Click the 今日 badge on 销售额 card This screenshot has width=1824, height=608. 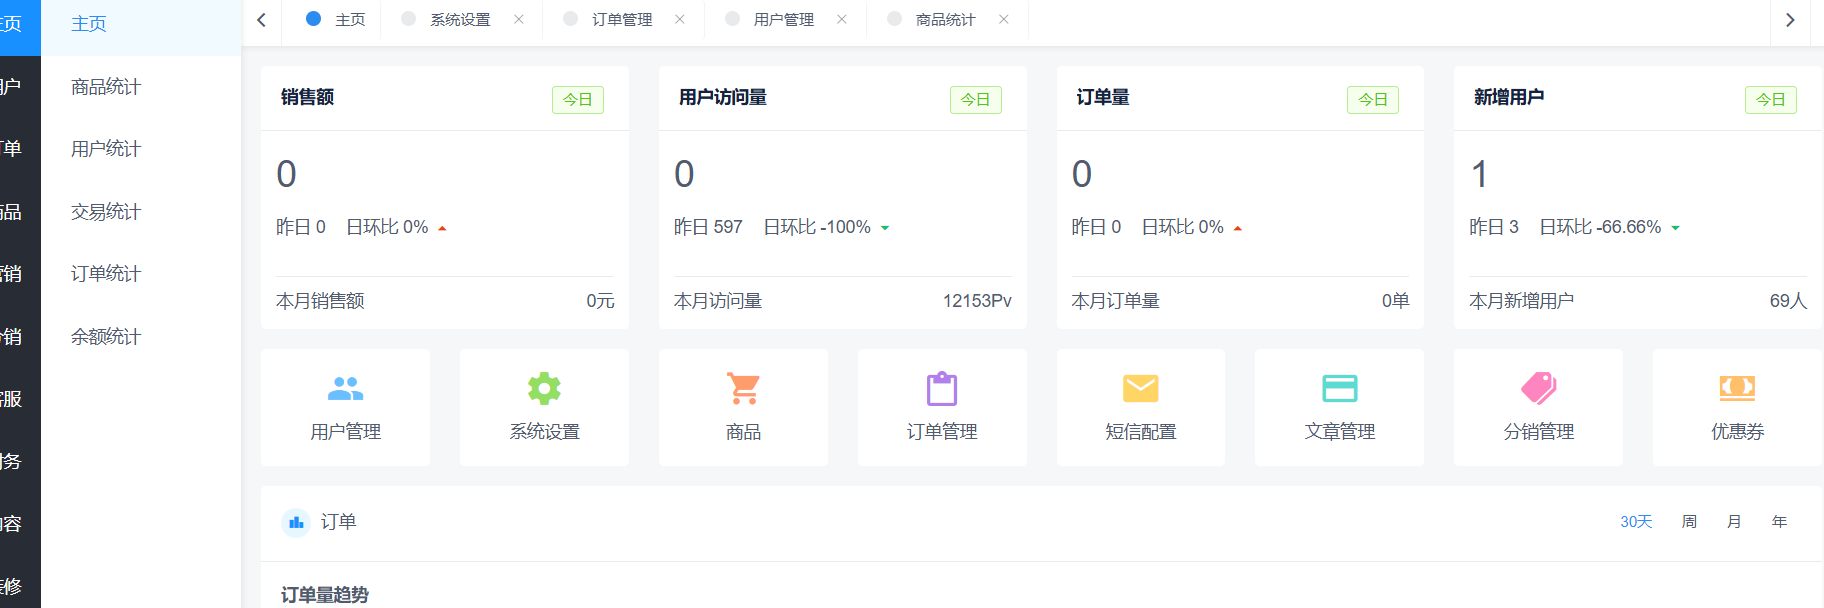point(577,100)
